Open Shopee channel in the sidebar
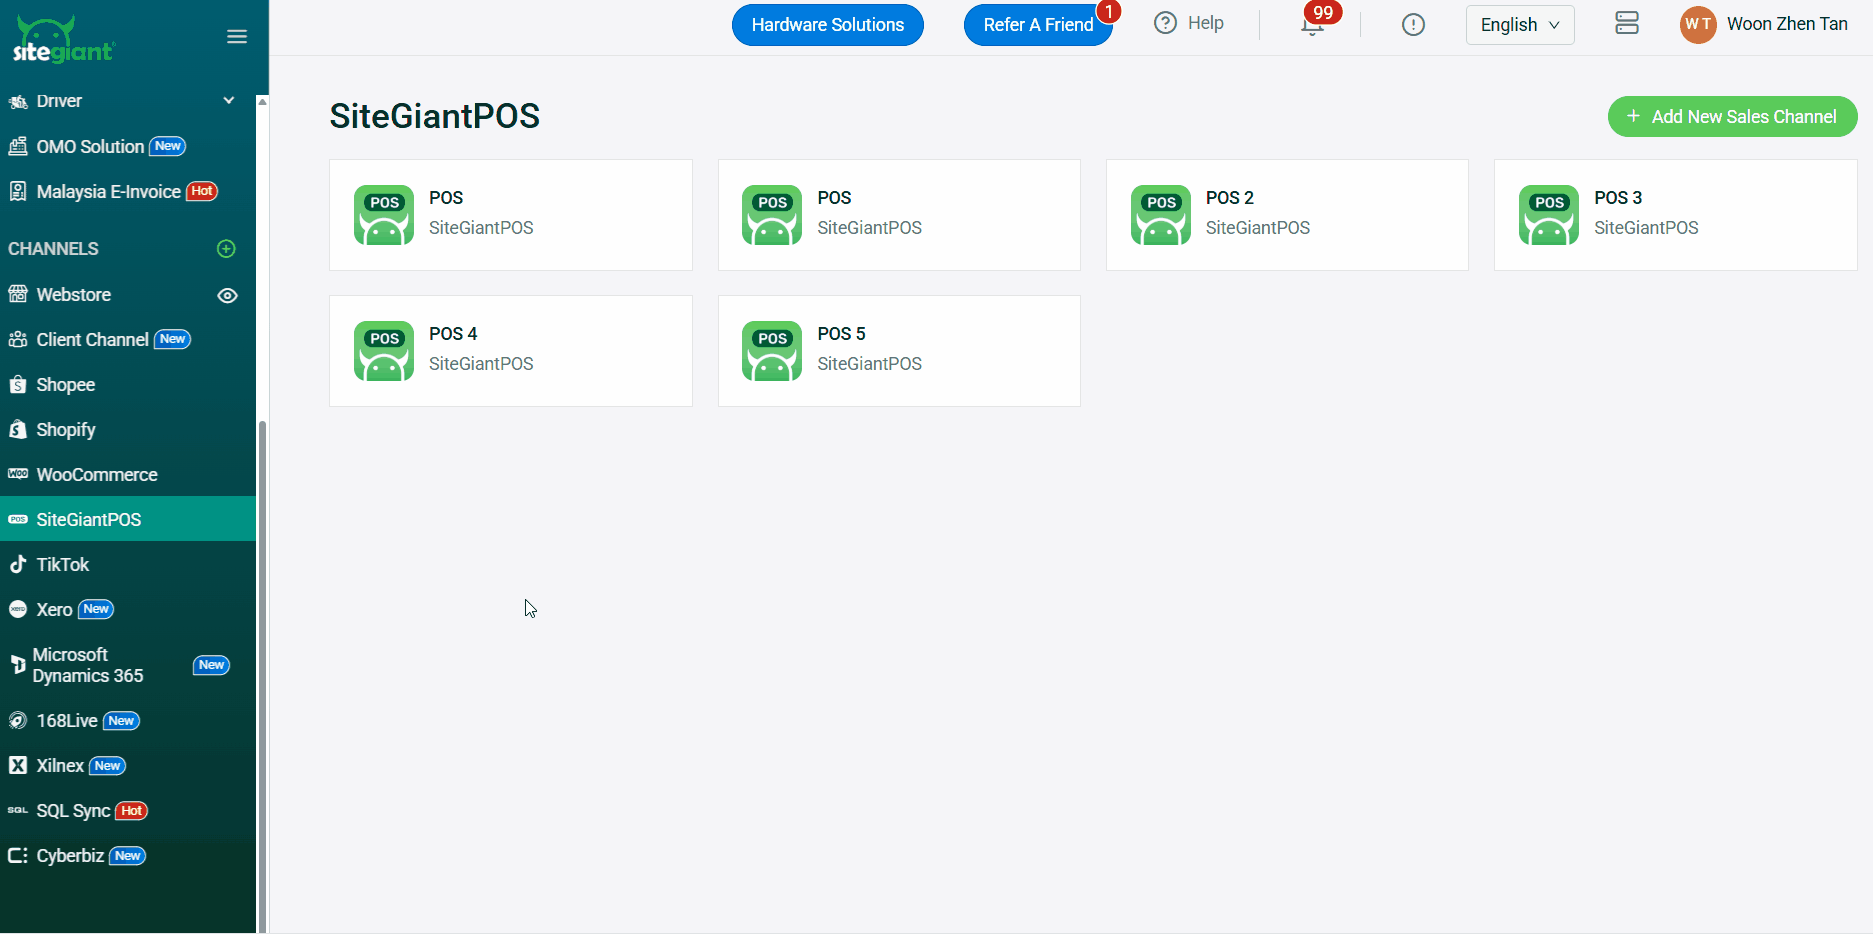 tap(66, 385)
